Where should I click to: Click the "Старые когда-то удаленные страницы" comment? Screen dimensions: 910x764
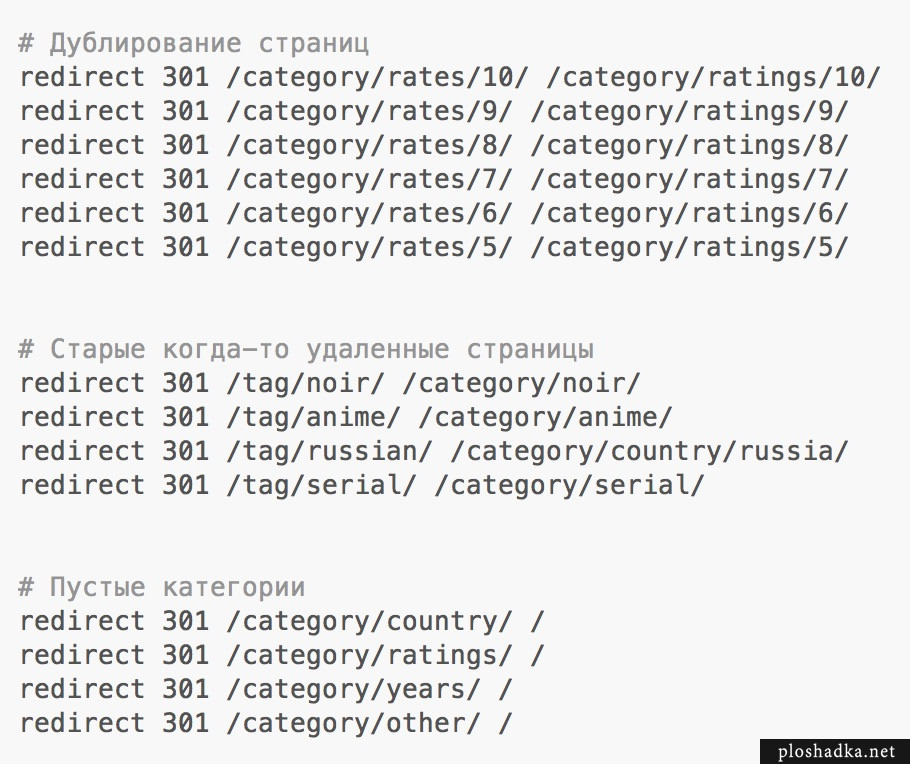tap(307, 350)
